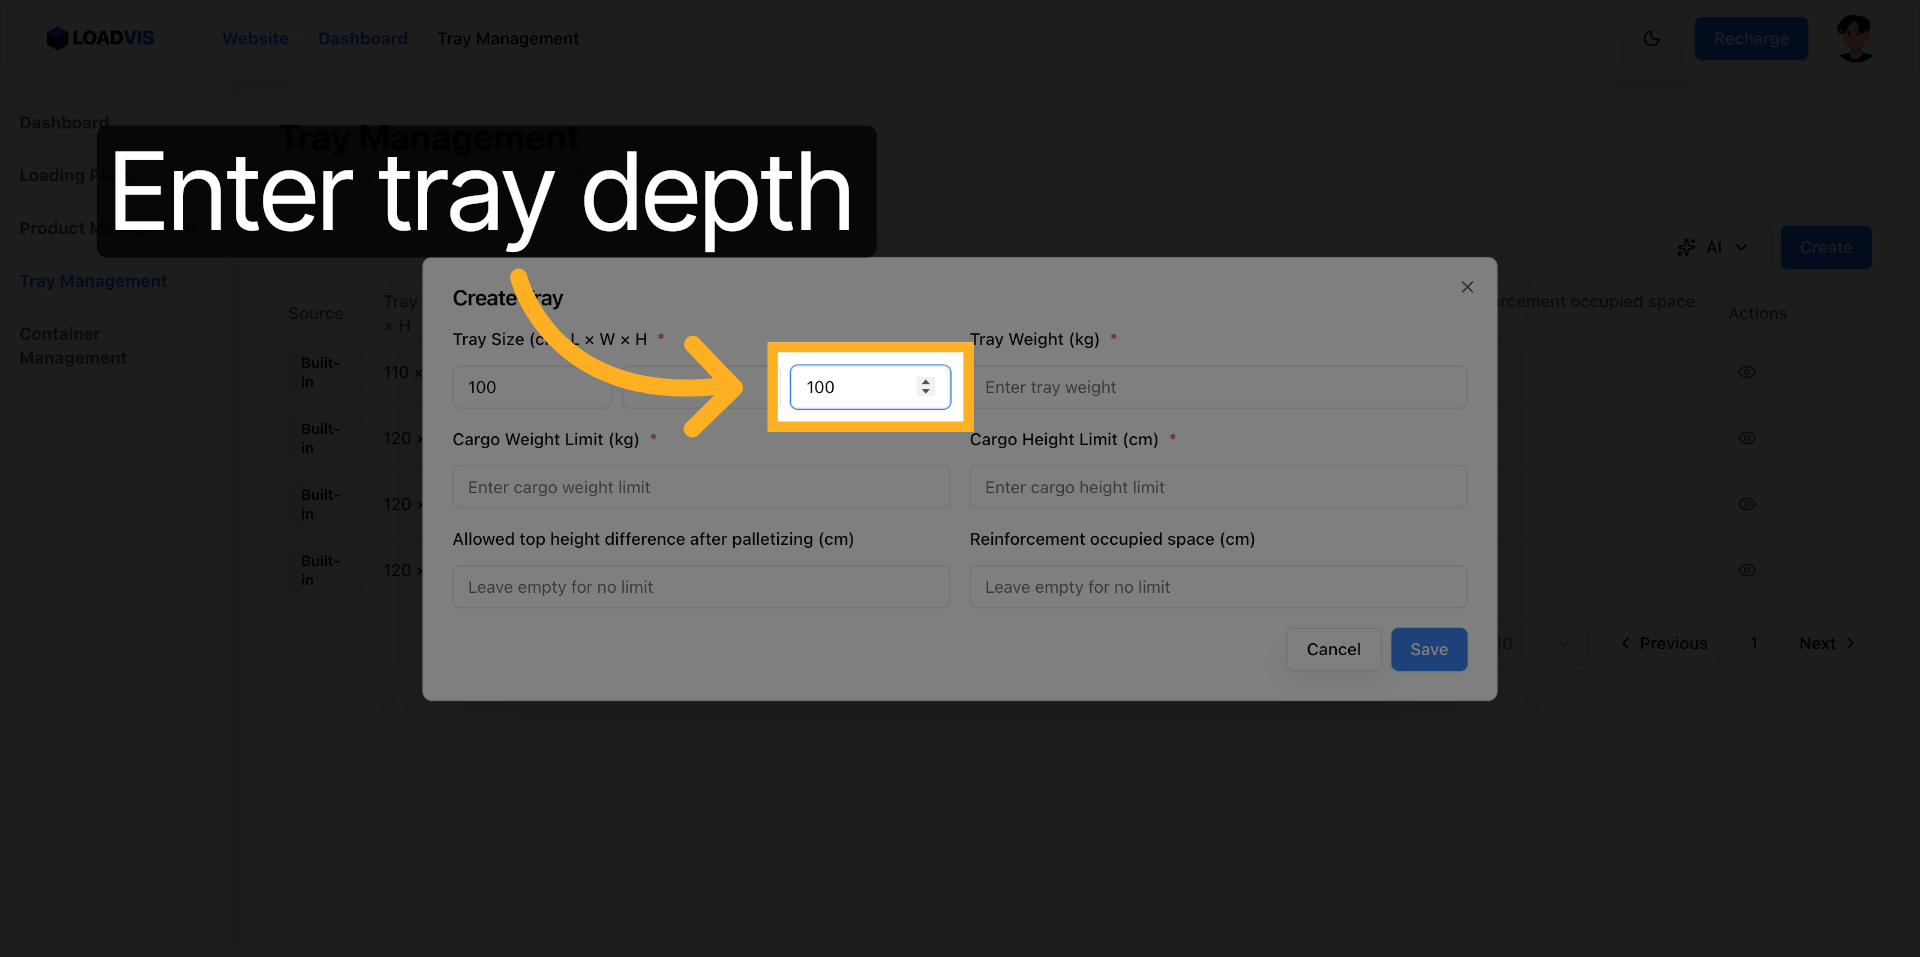Click the Dashboard breadcrumb link
Screen dimensions: 1920x957
click(x=362, y=39)
